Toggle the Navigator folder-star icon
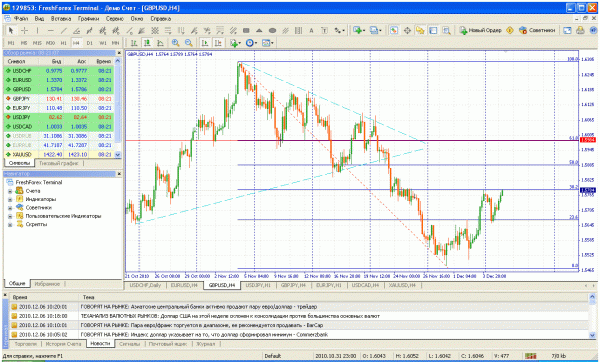The image size is (600, 362). [x=420, y=30]
